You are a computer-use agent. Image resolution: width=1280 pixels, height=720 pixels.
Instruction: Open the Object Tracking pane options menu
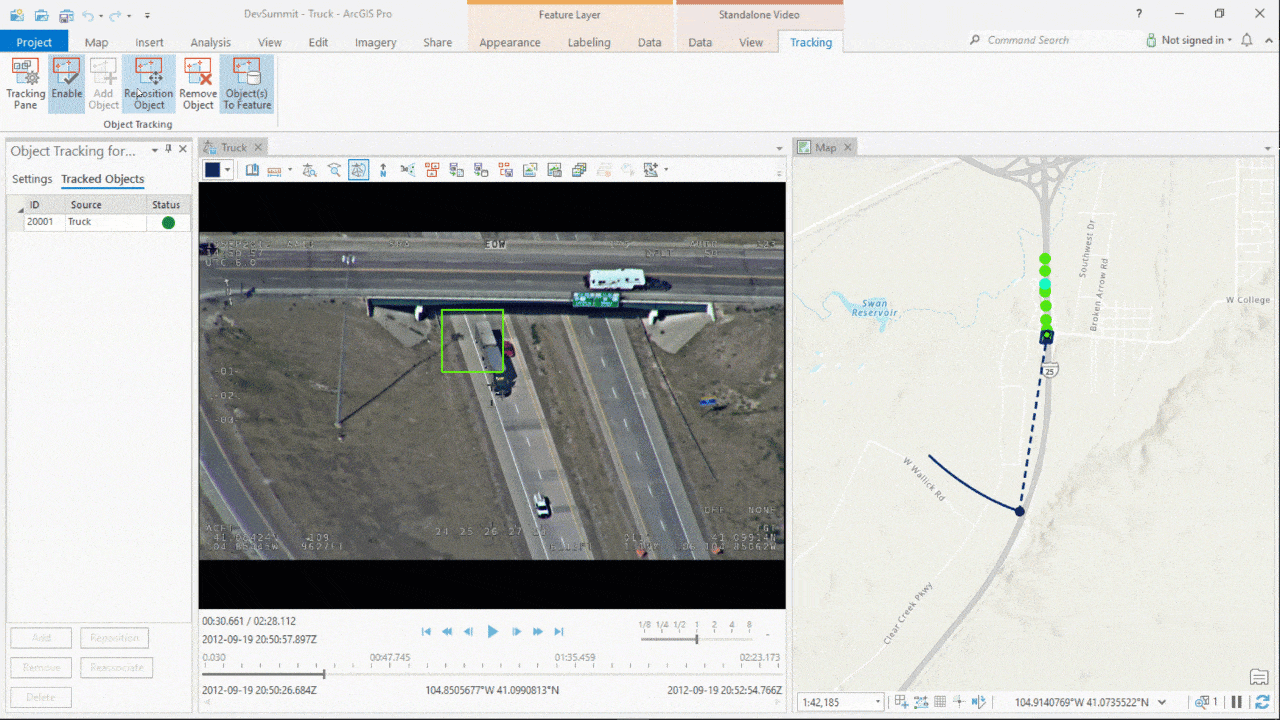coord(155,150)
